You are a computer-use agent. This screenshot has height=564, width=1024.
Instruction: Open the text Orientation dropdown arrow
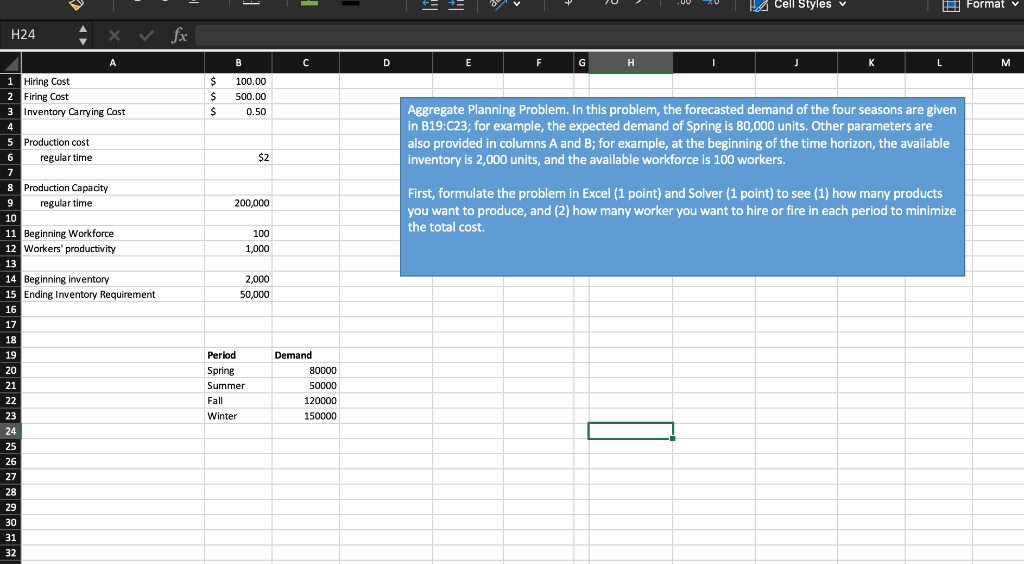[518, 4]
